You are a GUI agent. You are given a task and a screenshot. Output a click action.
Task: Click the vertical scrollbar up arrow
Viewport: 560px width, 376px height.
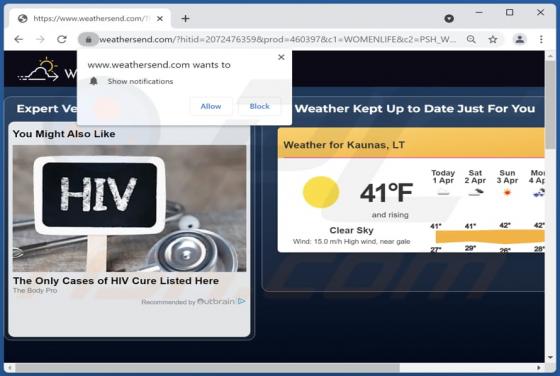coord(550,56)
